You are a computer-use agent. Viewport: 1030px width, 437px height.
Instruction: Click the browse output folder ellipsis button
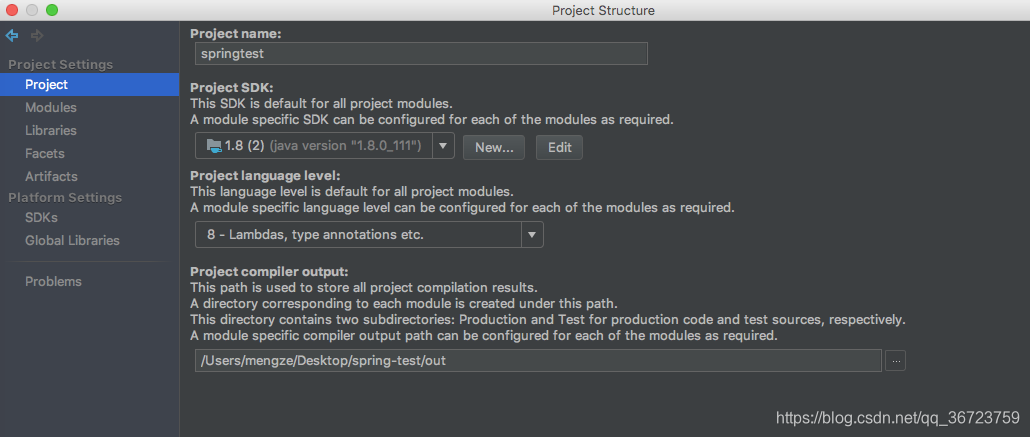pos(895,361)
